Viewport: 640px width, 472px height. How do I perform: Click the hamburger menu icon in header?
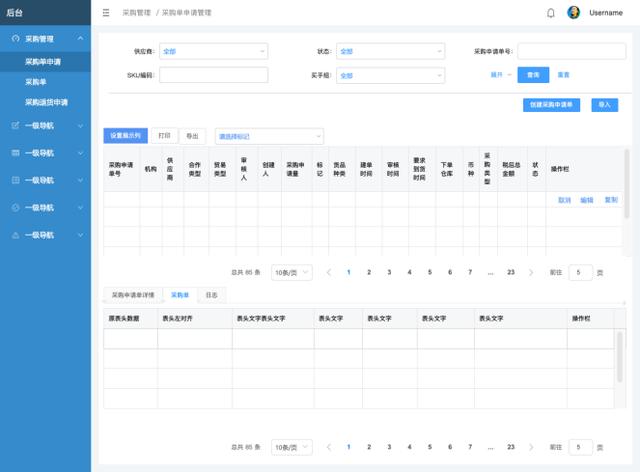click(106, 13)
